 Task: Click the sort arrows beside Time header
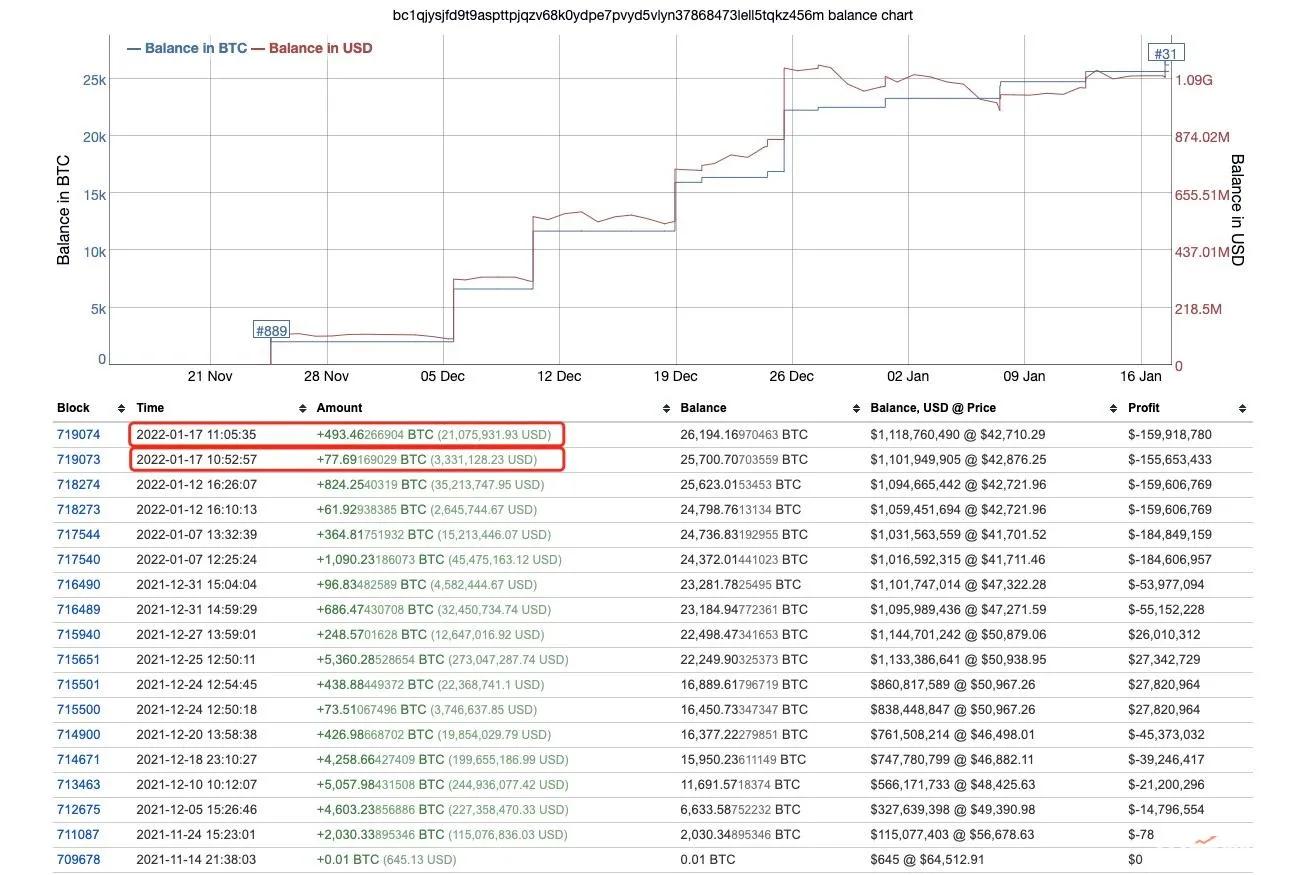pyautogui.click(x=303, y=409)
